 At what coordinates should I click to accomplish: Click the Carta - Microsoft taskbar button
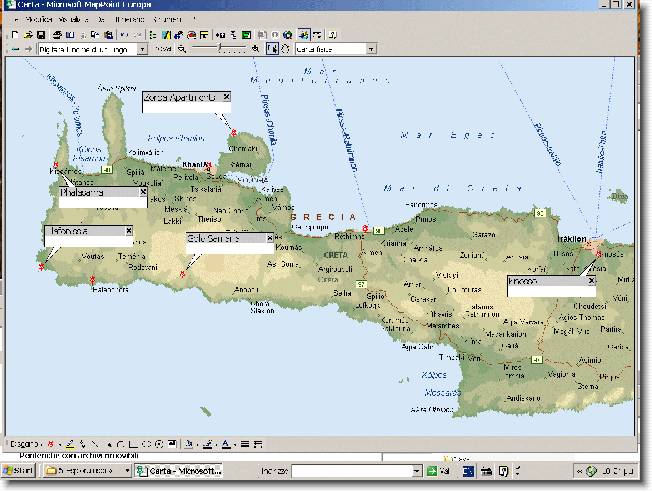pyautogui.click(x=179, y=471)
